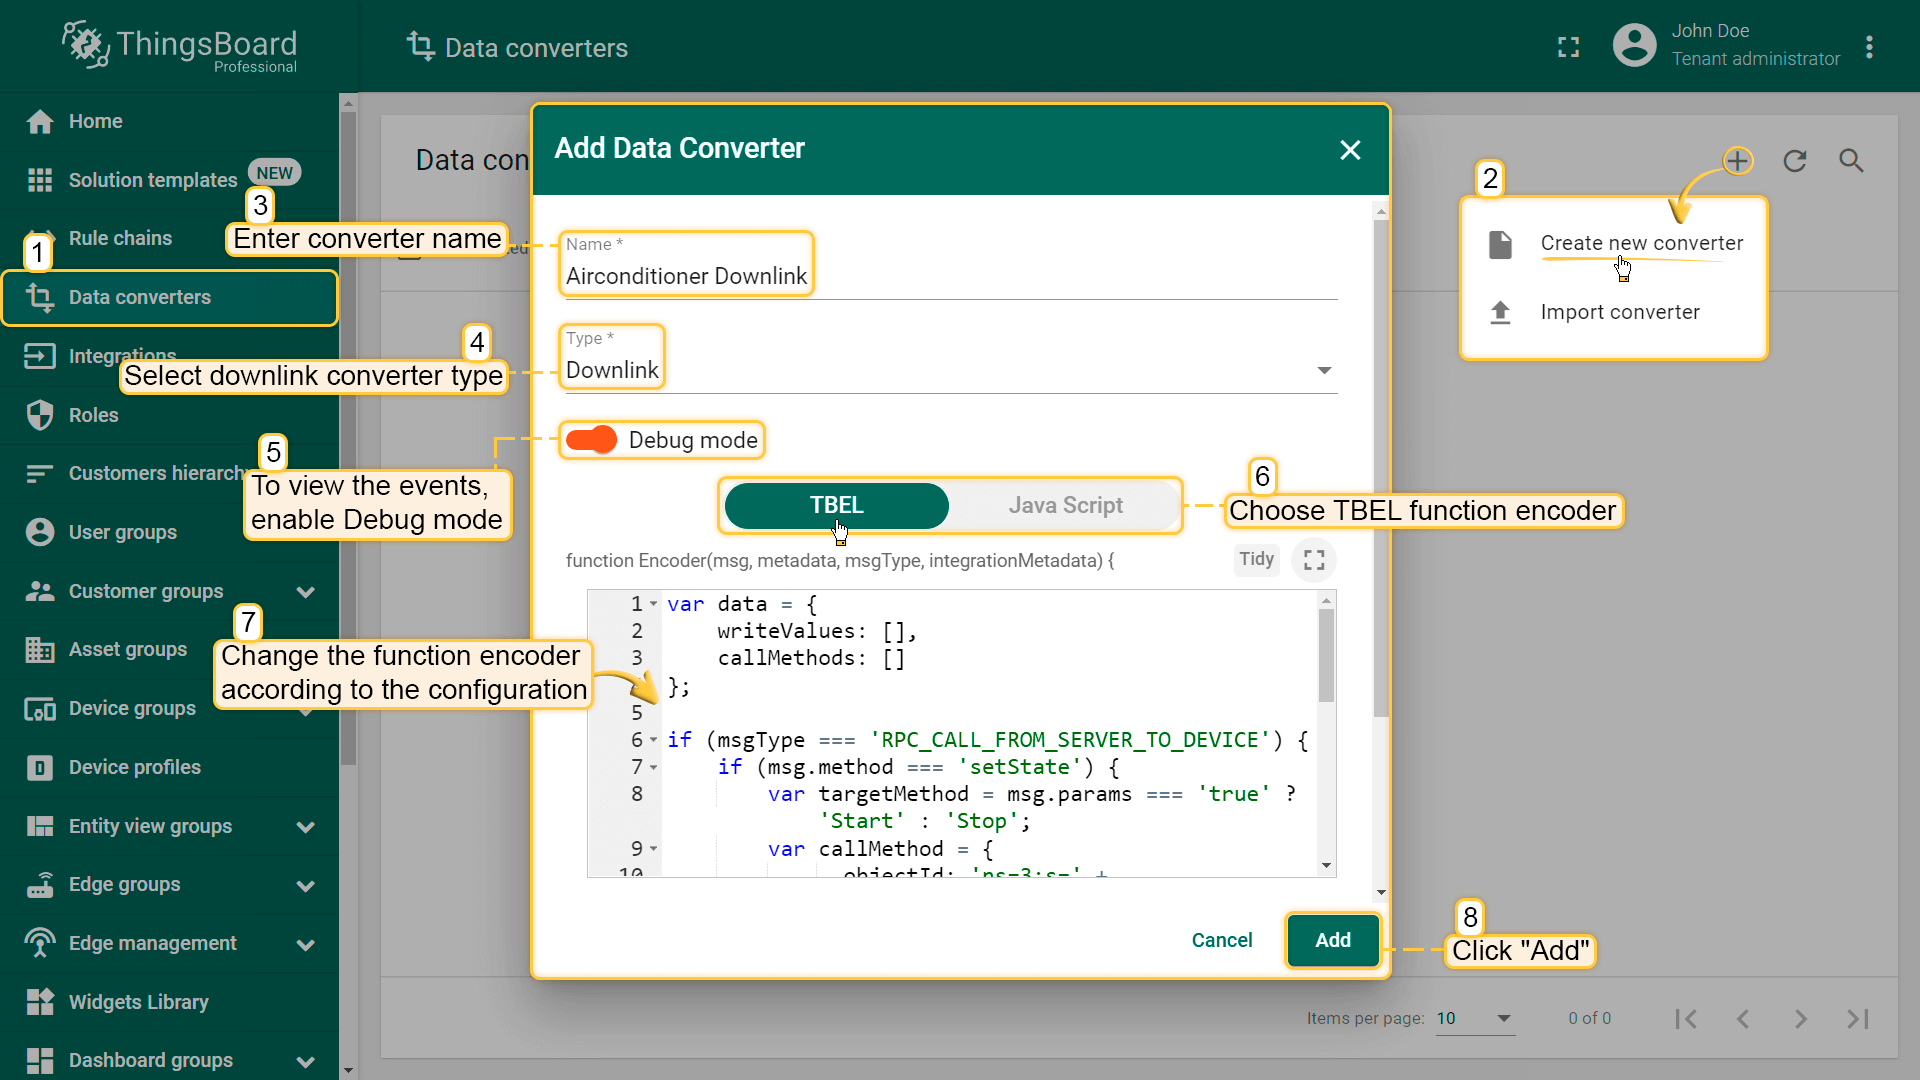Go to previous page
The height and width of the screenshot is (1080, 1920).
point(1743,1019)
